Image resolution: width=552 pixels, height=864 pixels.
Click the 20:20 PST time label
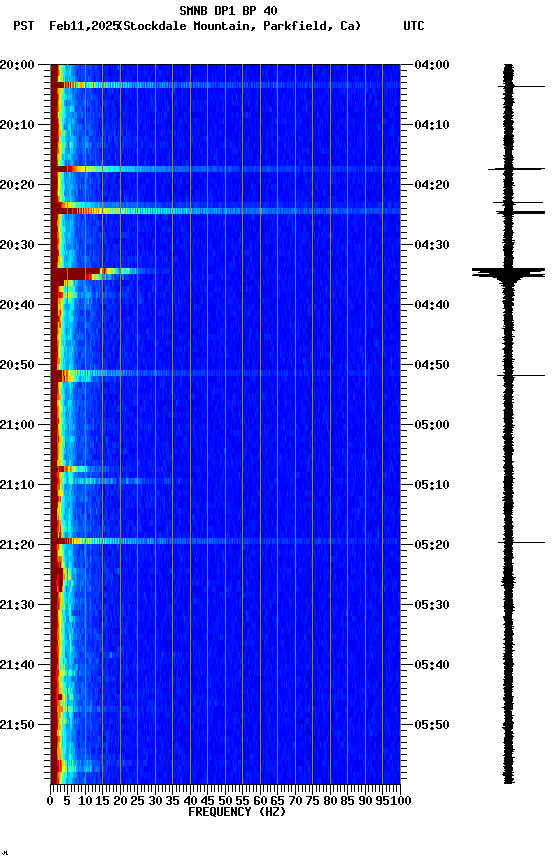(x=17, y=185)
